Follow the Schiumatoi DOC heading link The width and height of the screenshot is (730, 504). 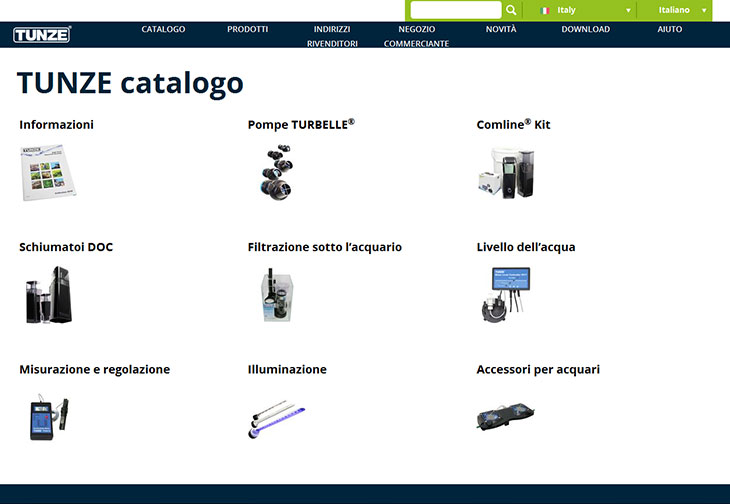pyautogui.click(x=66, y=247)
